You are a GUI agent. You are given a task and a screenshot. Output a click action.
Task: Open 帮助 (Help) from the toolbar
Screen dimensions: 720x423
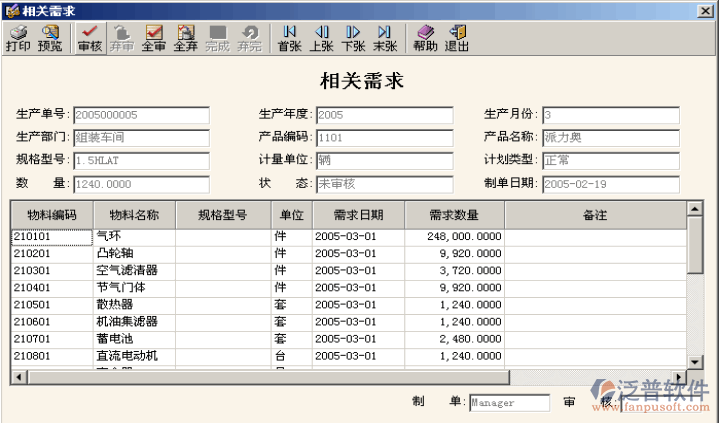(x=425, y=38)
